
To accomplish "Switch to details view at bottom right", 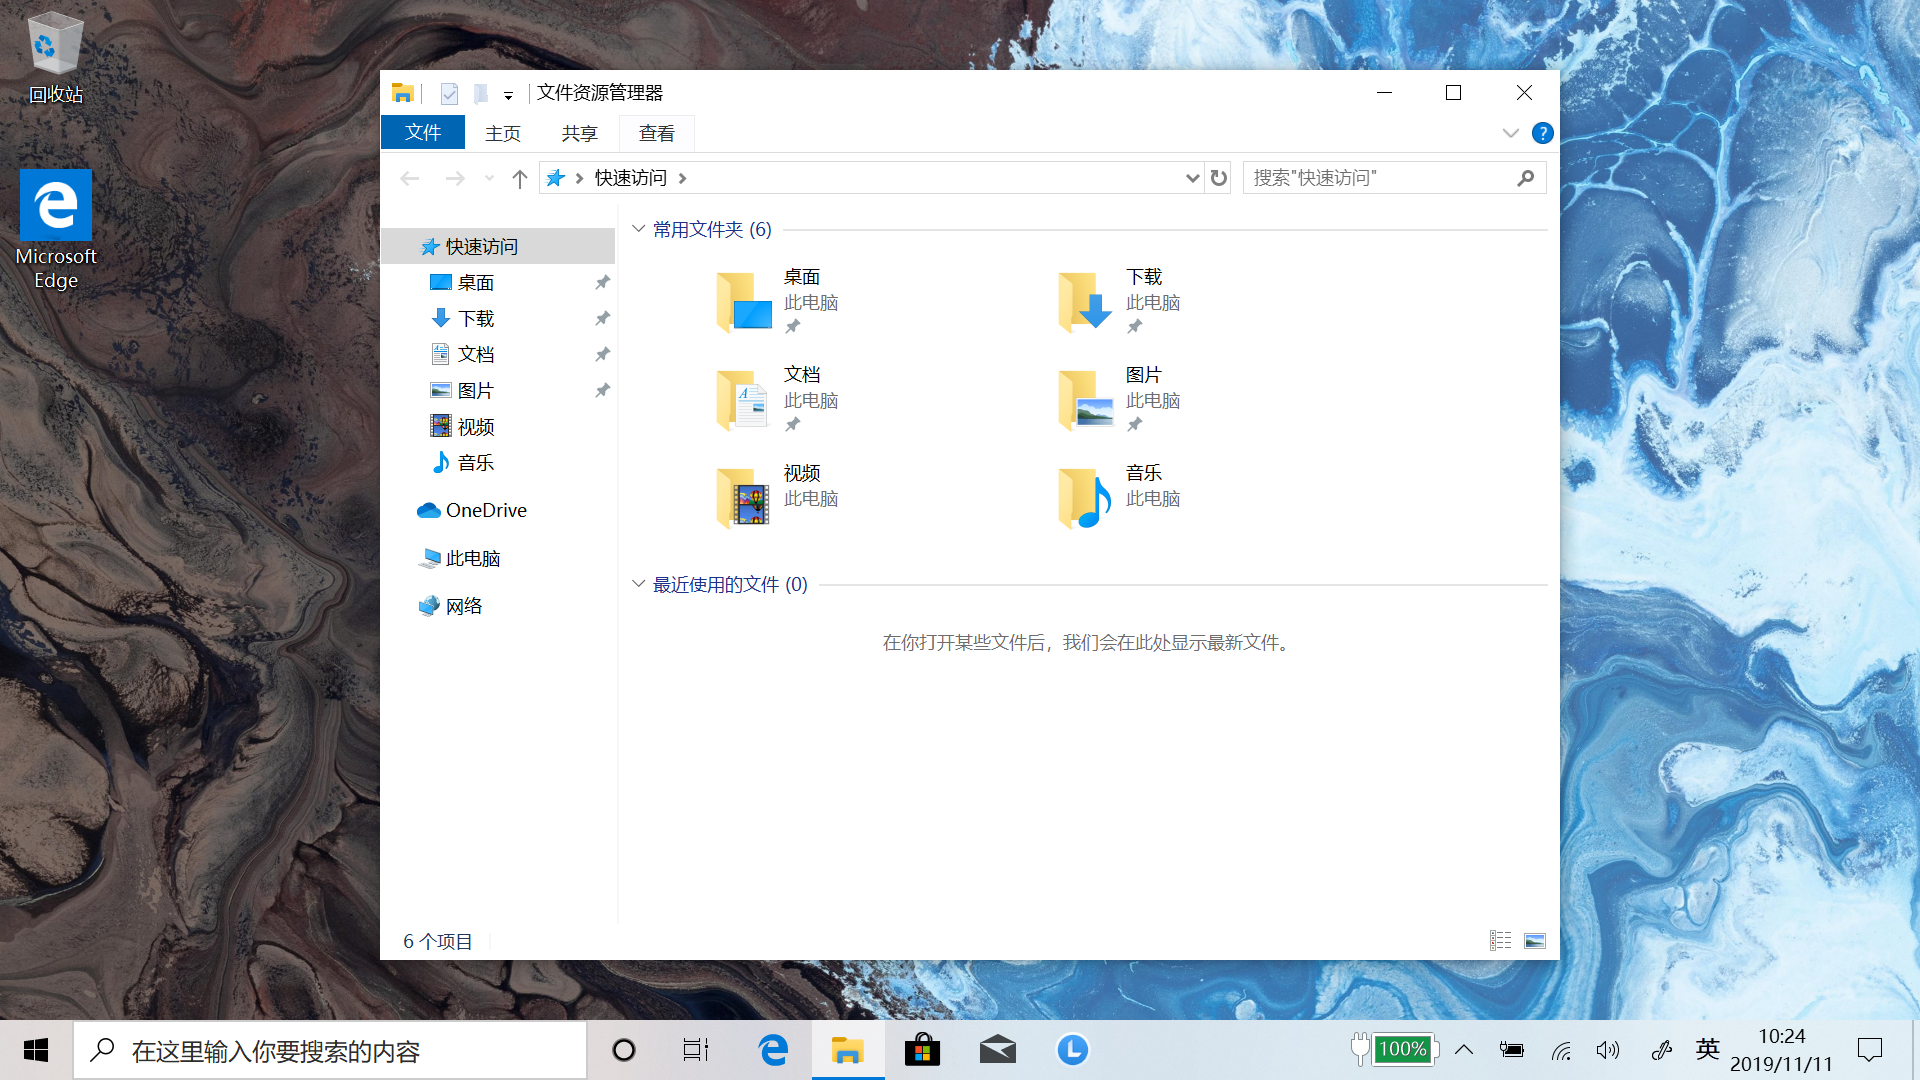I will [x=1500, y=940].
